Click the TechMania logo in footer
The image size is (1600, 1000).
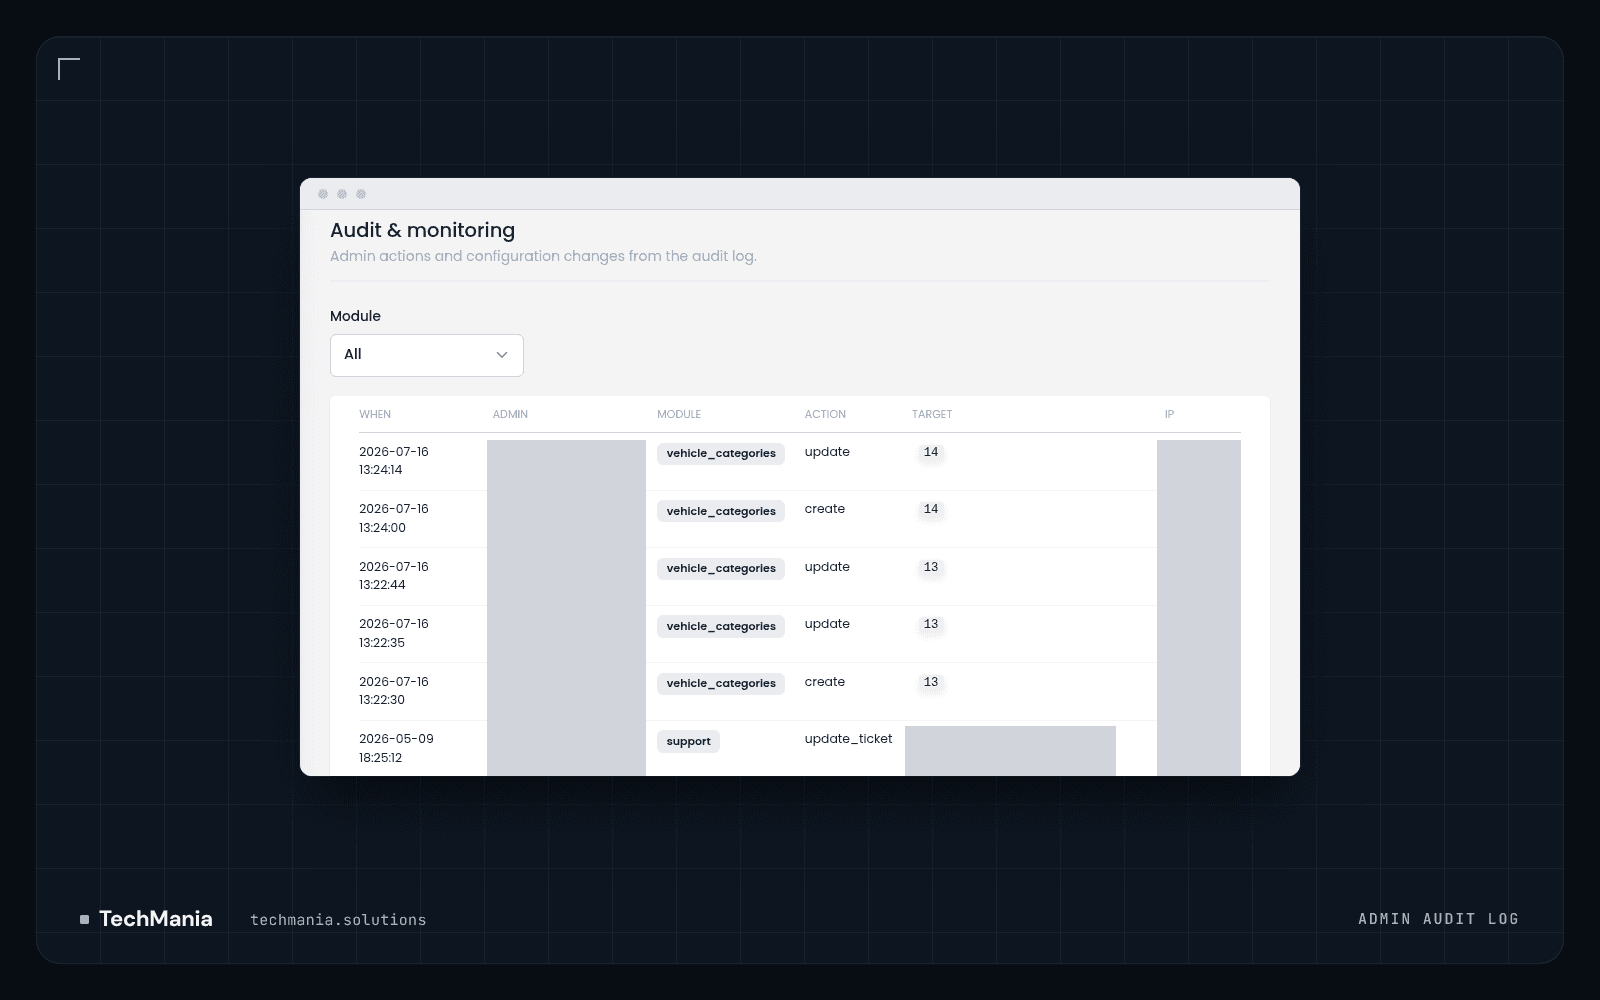pos(146,919)
